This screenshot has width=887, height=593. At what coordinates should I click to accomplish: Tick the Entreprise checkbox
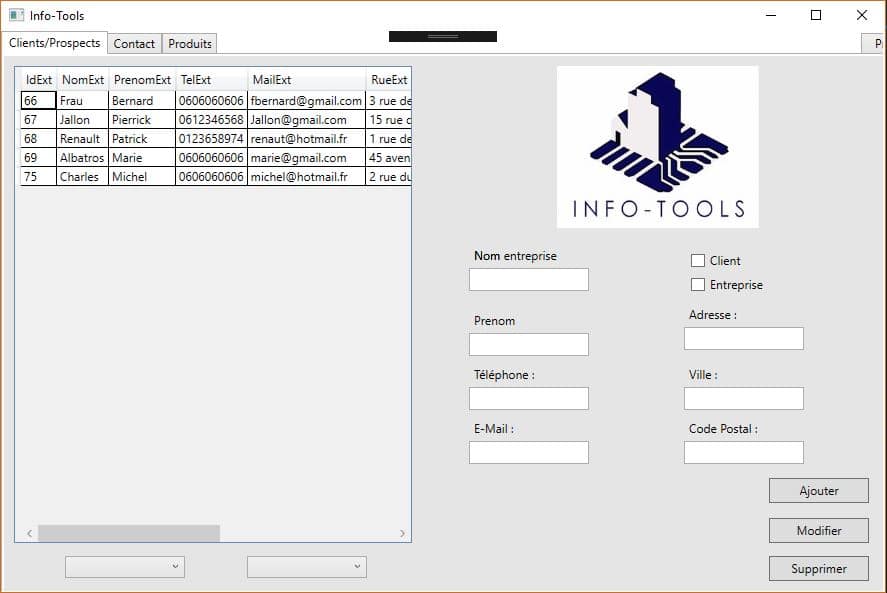697,284
